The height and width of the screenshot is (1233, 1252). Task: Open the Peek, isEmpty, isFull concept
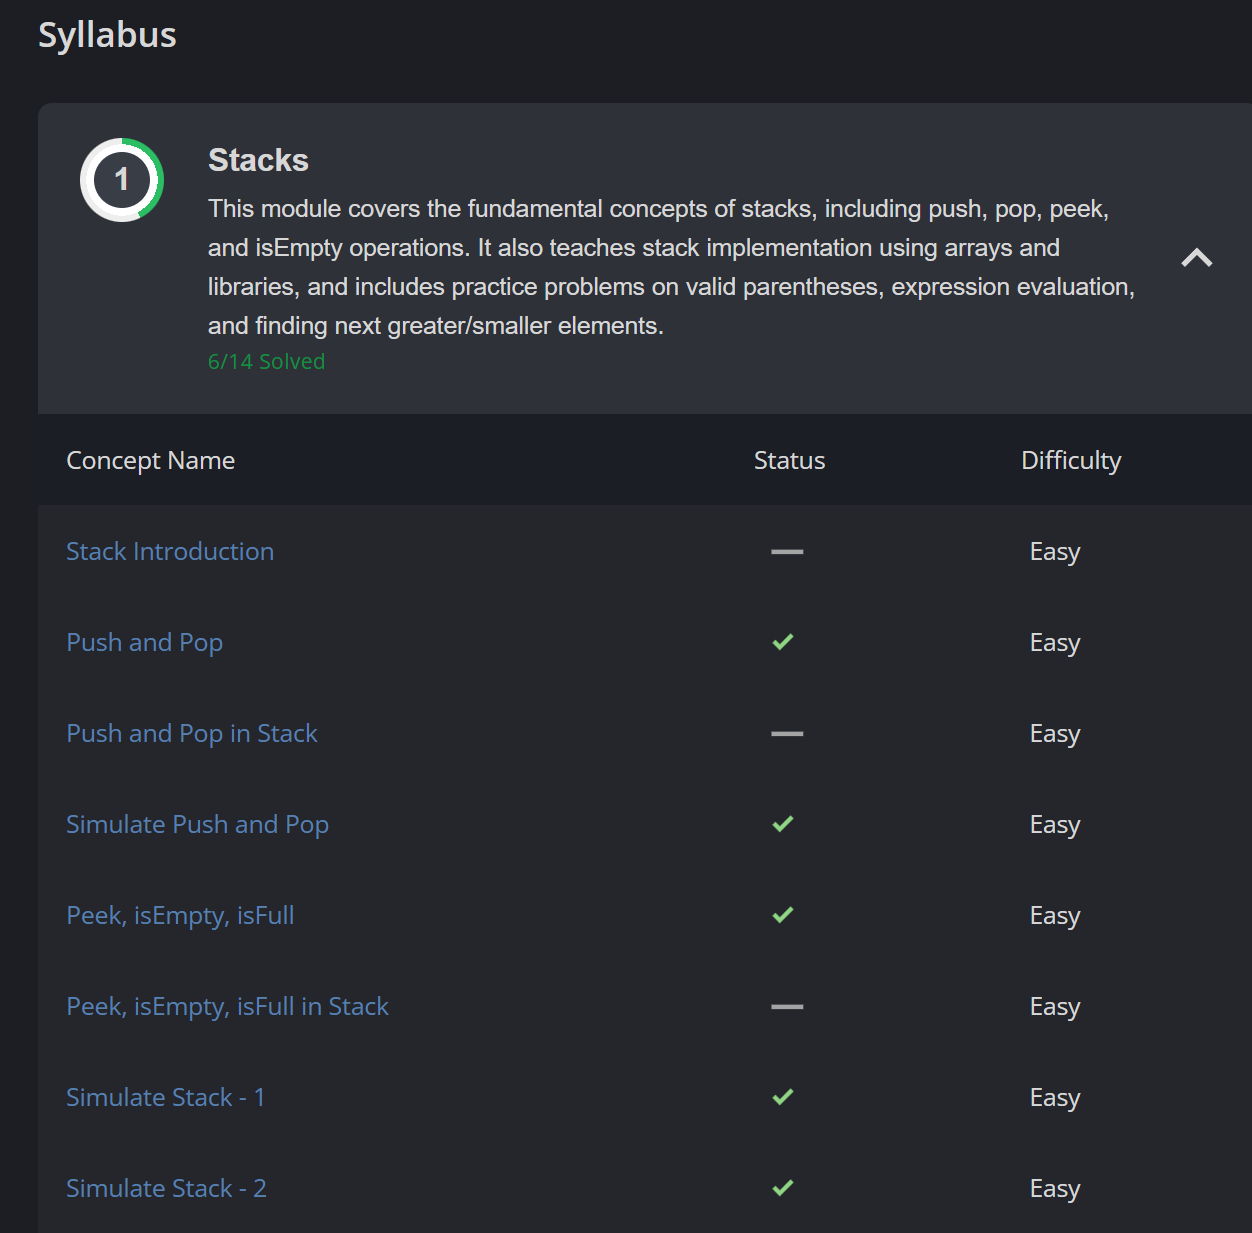180,915
